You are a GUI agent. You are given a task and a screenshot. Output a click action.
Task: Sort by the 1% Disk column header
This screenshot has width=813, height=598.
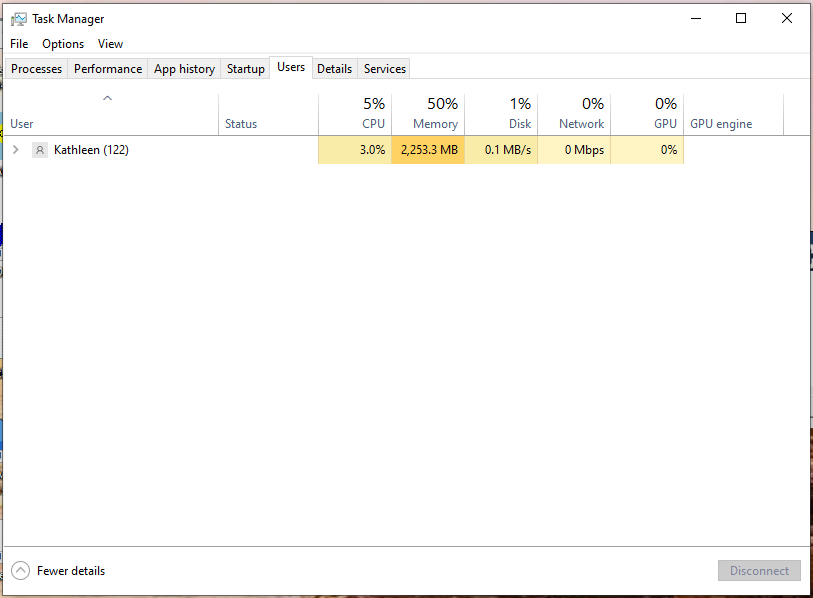pyautogui.click(x=501, y=115)
